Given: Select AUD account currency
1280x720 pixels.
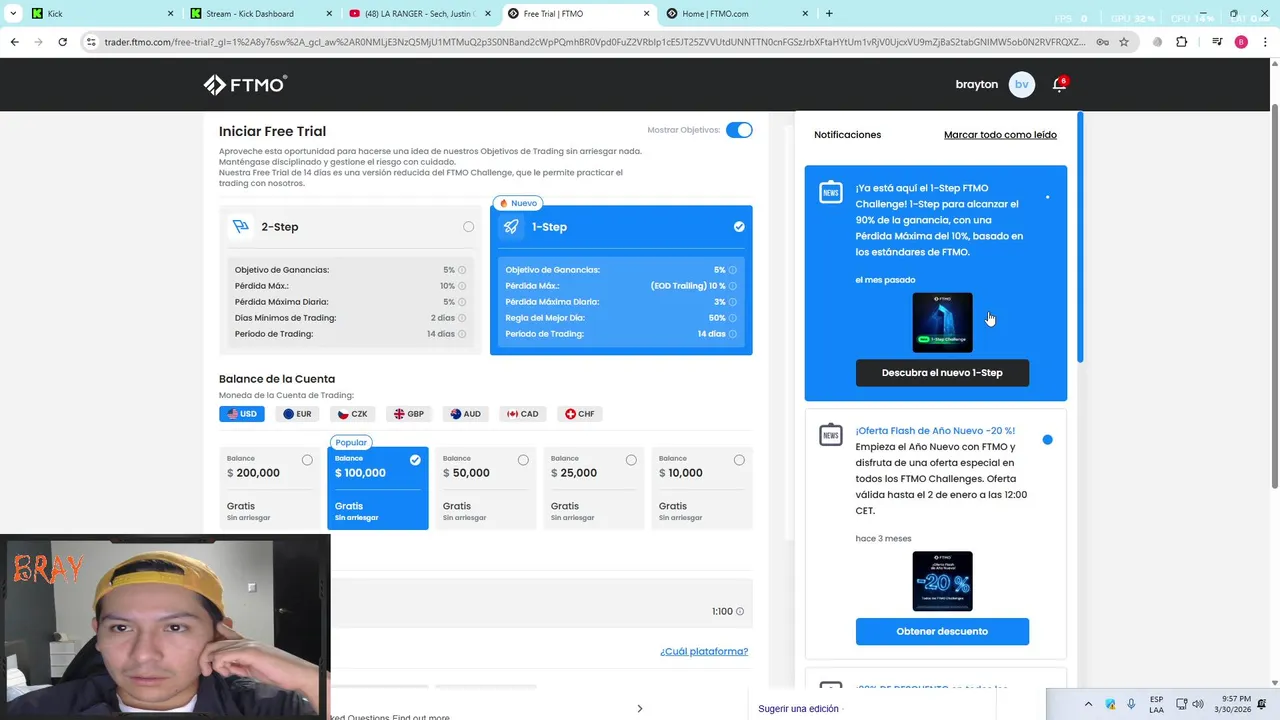Looking at the screenshot, I should click(466, 414).
